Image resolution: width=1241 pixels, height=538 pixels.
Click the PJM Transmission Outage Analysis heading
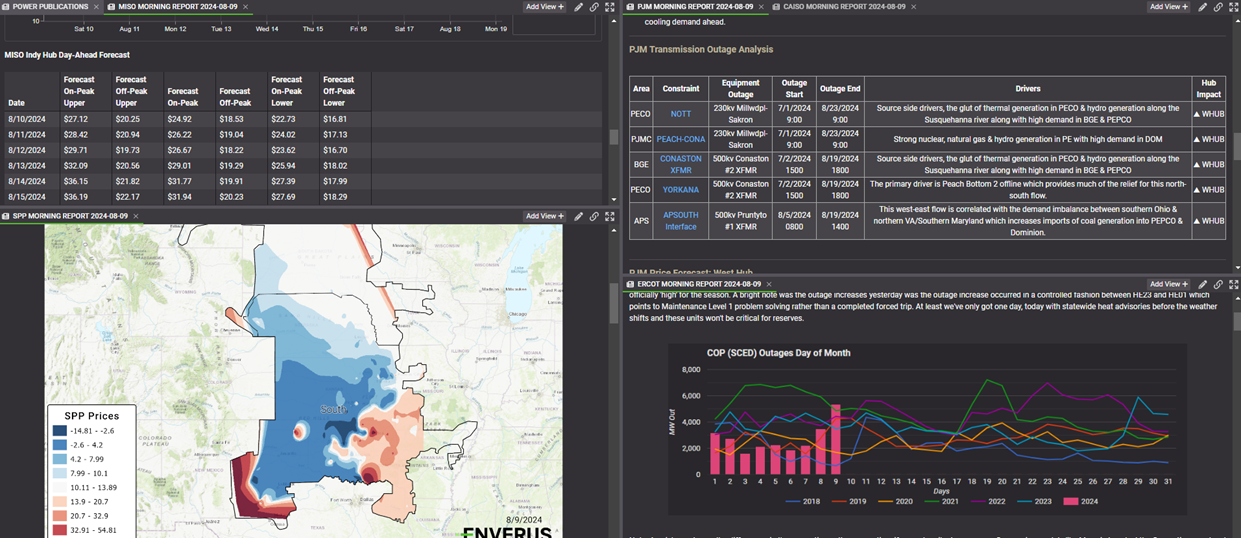click(701, 49)
